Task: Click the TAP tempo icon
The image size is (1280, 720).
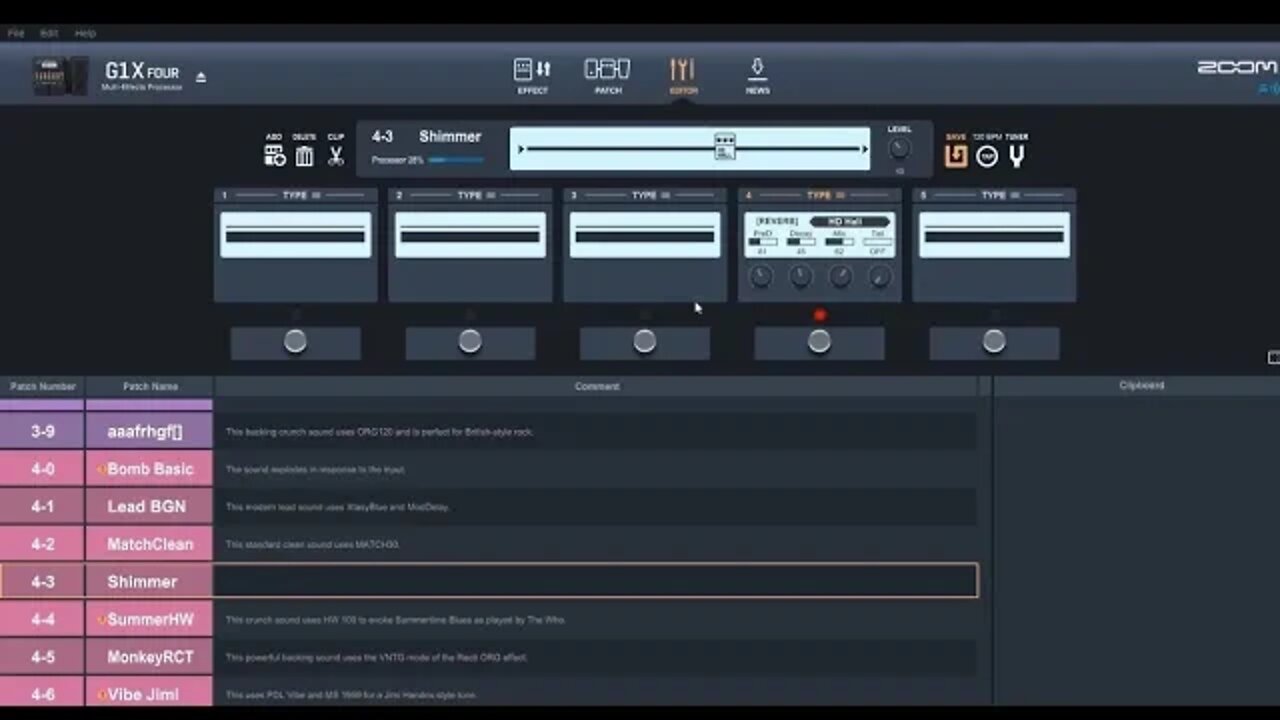Action: pyautogui.click(x=987, y=157)
